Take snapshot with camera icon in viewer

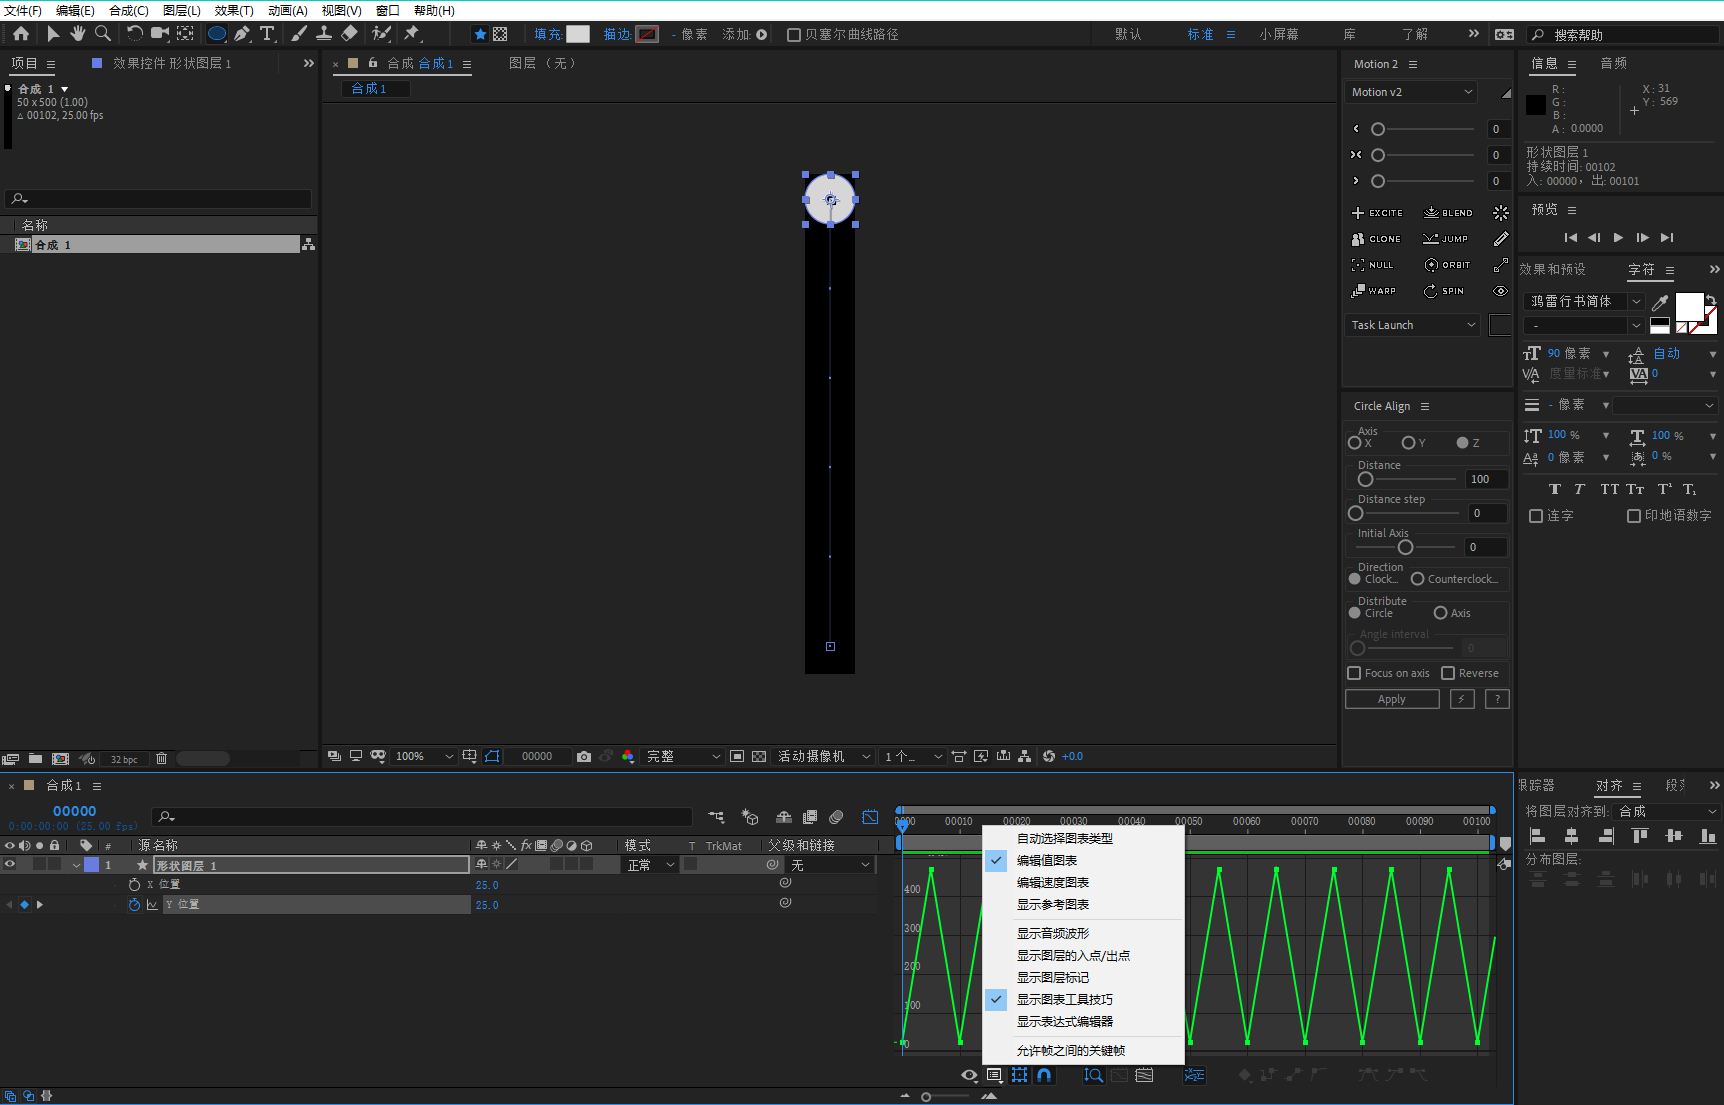(x=584, y=756)
